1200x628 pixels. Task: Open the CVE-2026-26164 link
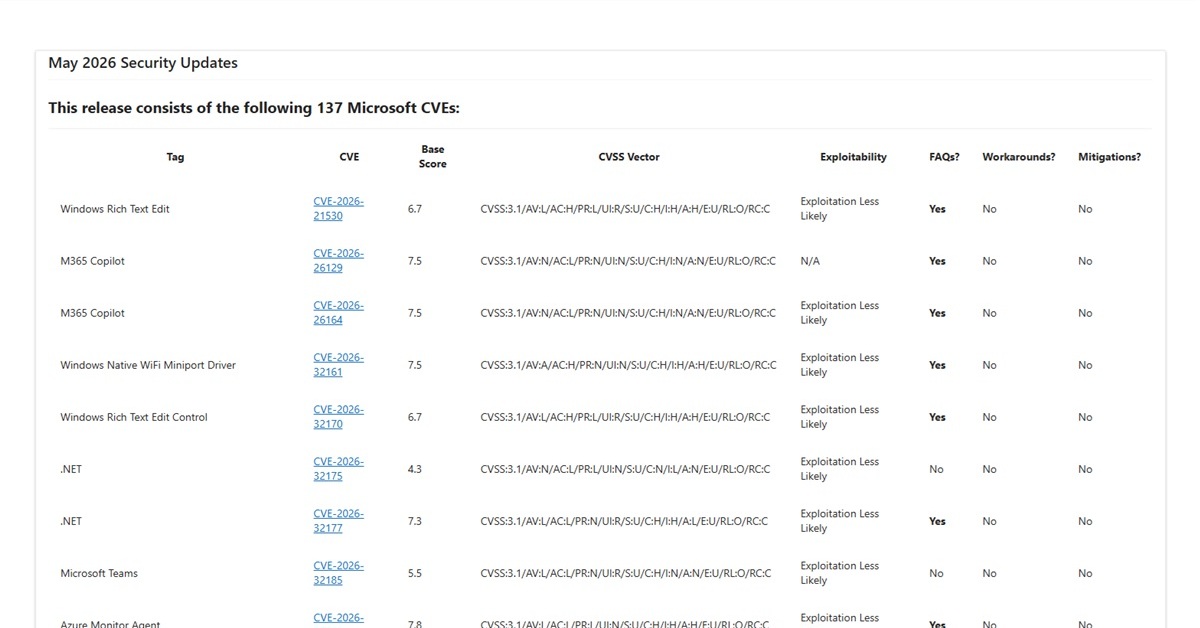(x=338, y=313)
